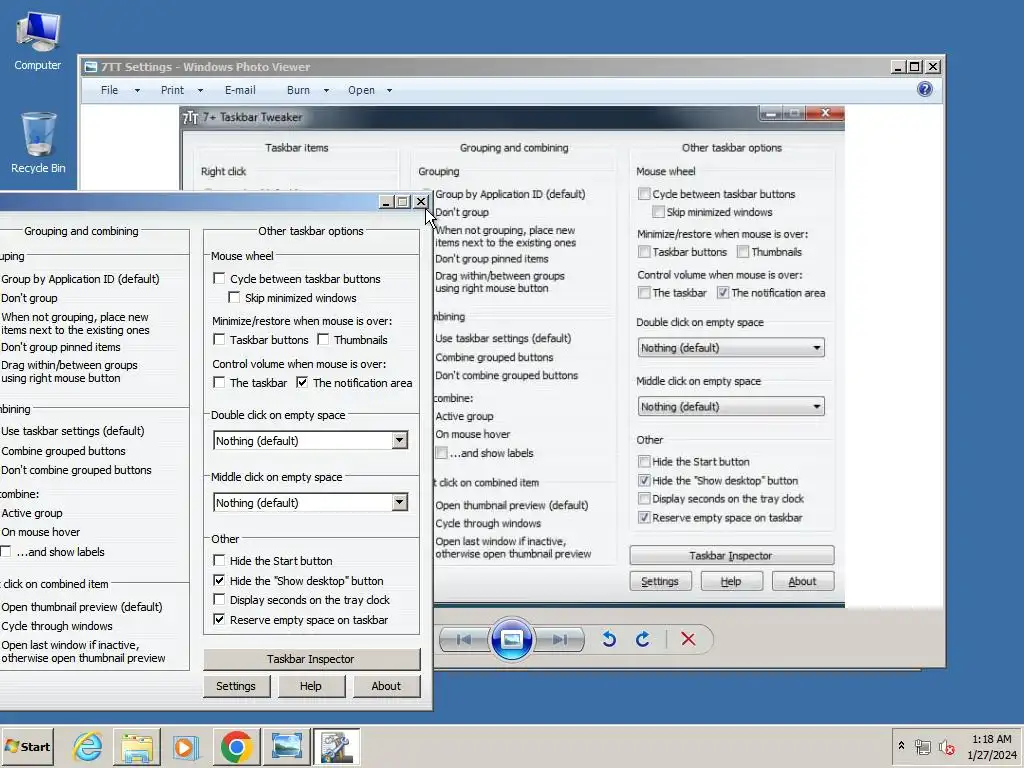Expand the File menu arrow in Photo Viewer

tap(137, 91)
